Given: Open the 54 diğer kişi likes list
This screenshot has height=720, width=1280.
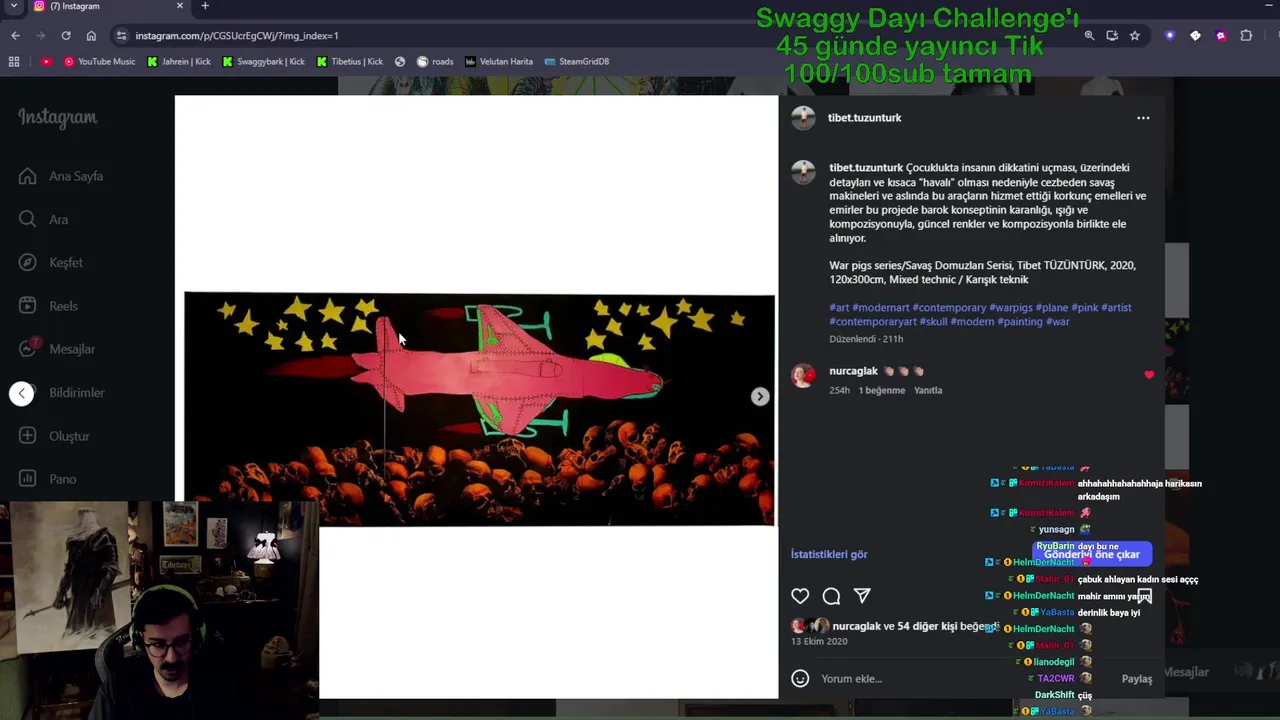Looking at the screenshot, I should pos(927,626).
